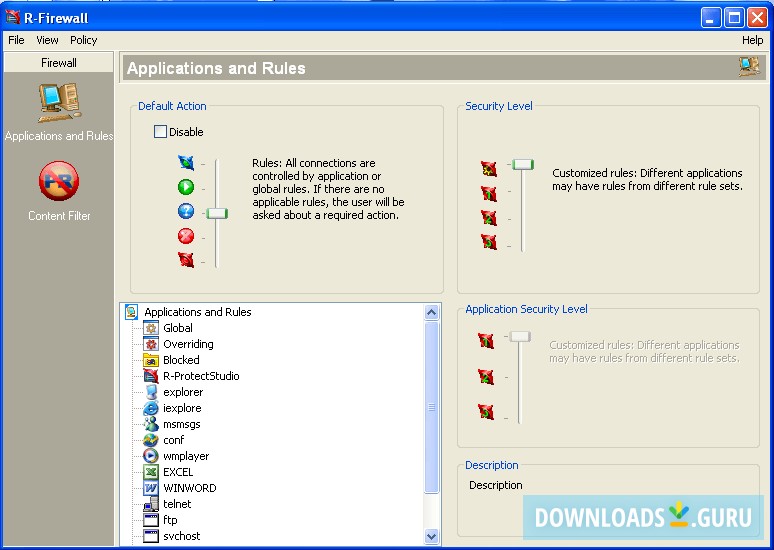774x550 pixels.
Task: Select telnet in the applications tree
Action: tap(177, 504)
